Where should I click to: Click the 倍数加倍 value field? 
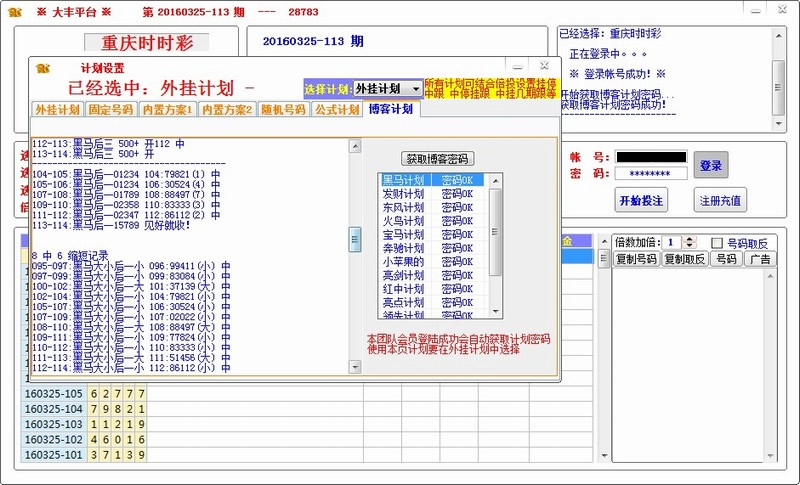(672, 243)
